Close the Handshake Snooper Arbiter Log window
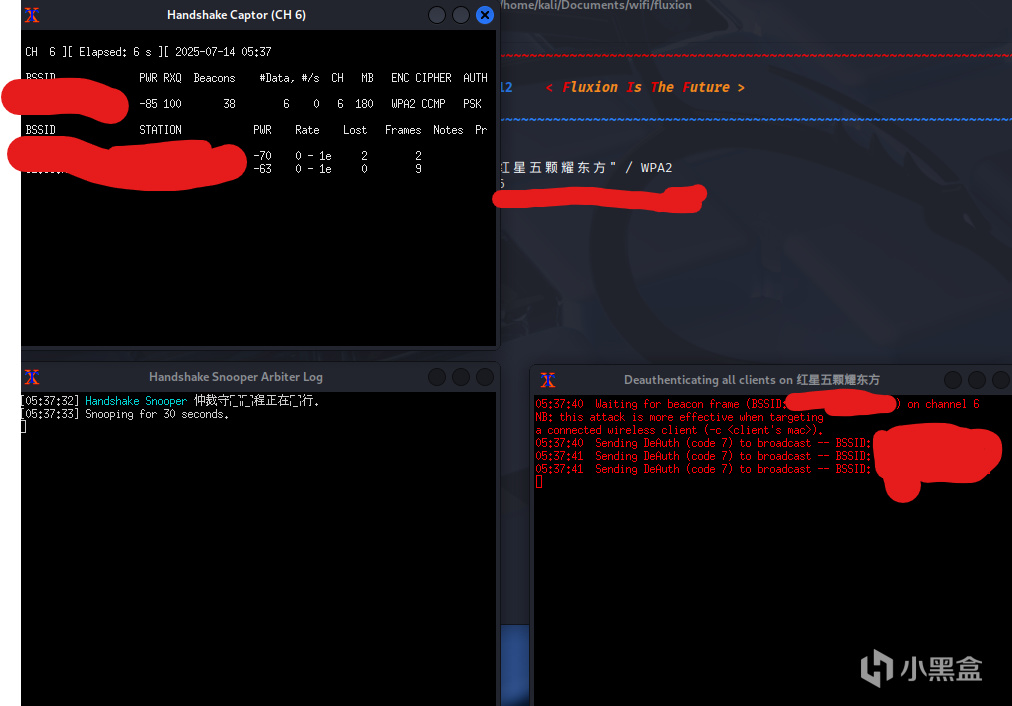Image resolution: width=1012 pixels, height=706 pixels. point(485,377)
